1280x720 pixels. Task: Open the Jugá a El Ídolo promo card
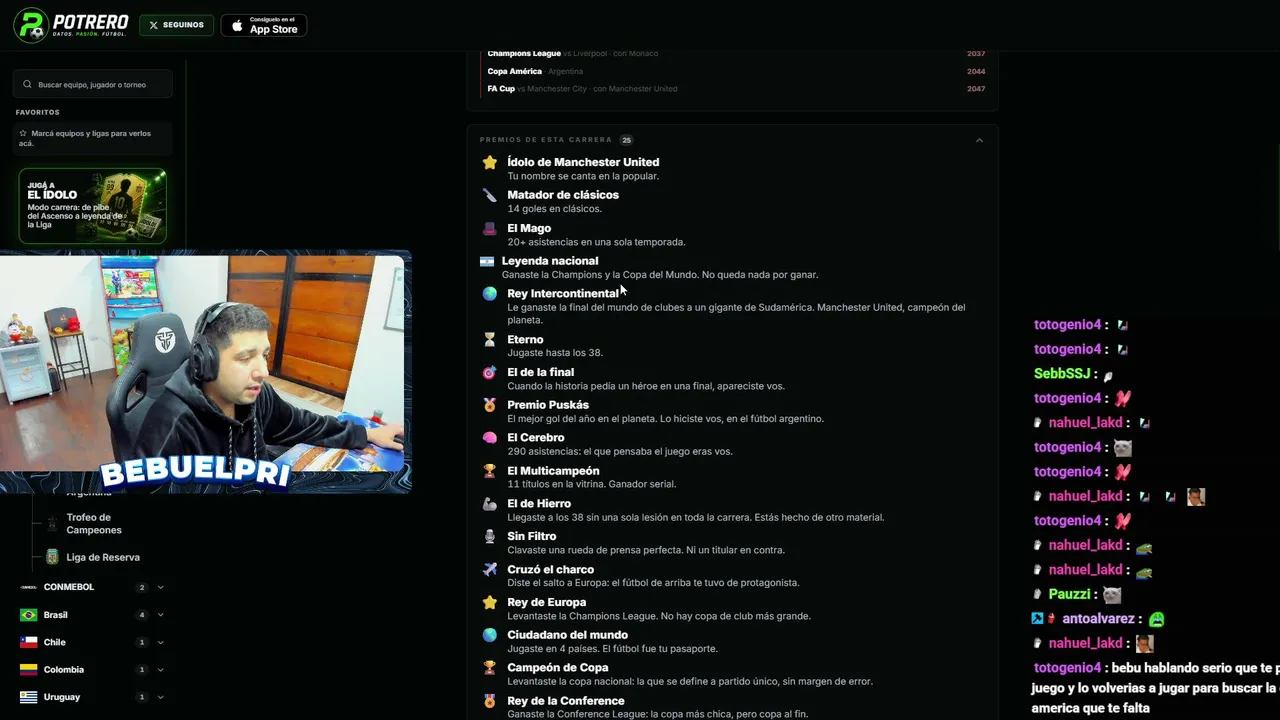pos(92,206)
